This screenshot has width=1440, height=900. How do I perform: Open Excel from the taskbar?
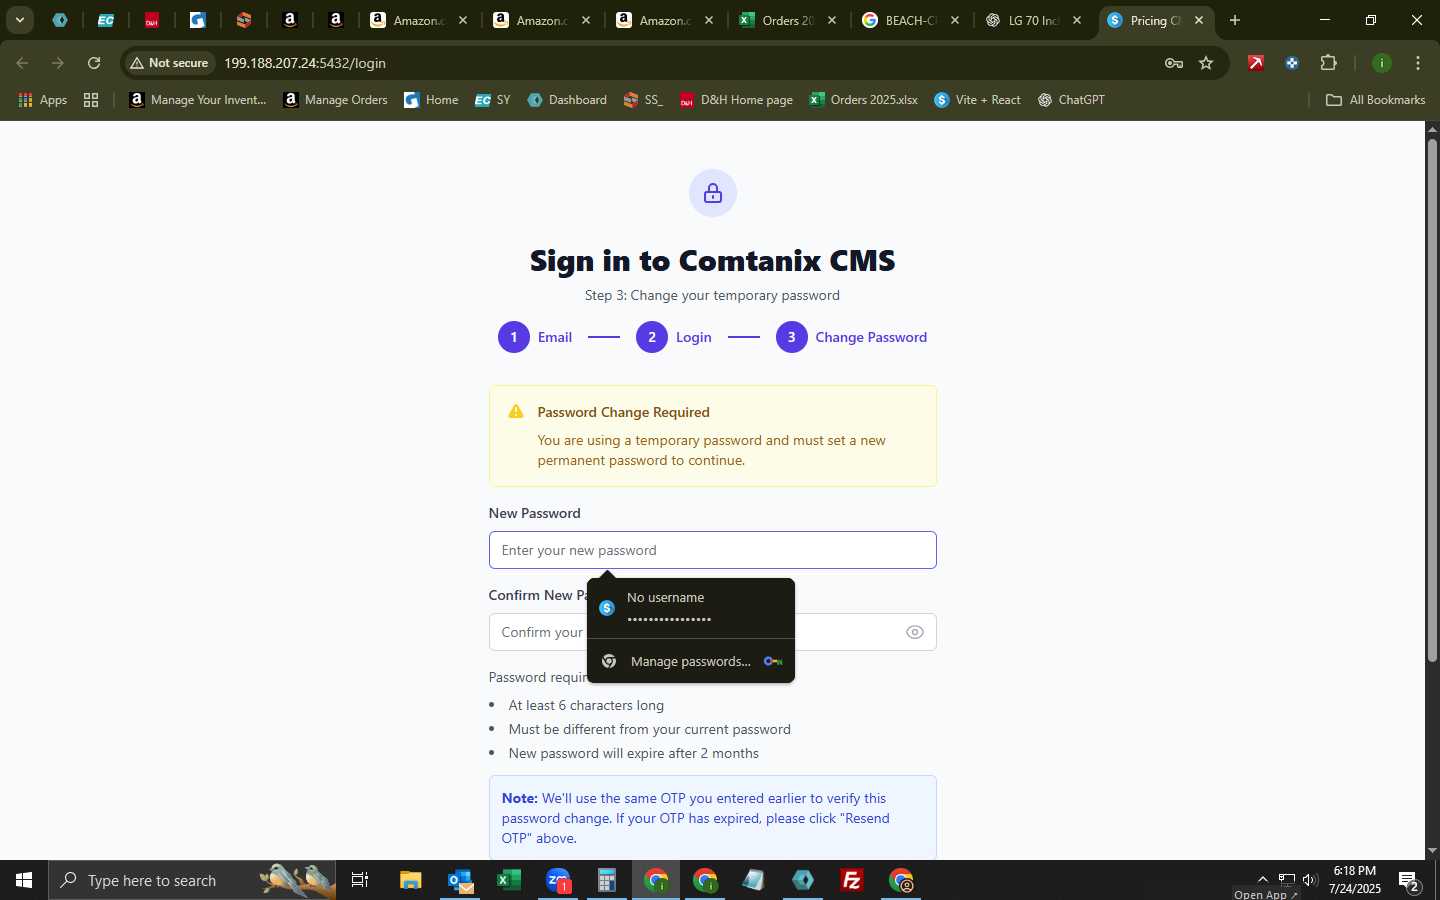click(509, 880)
